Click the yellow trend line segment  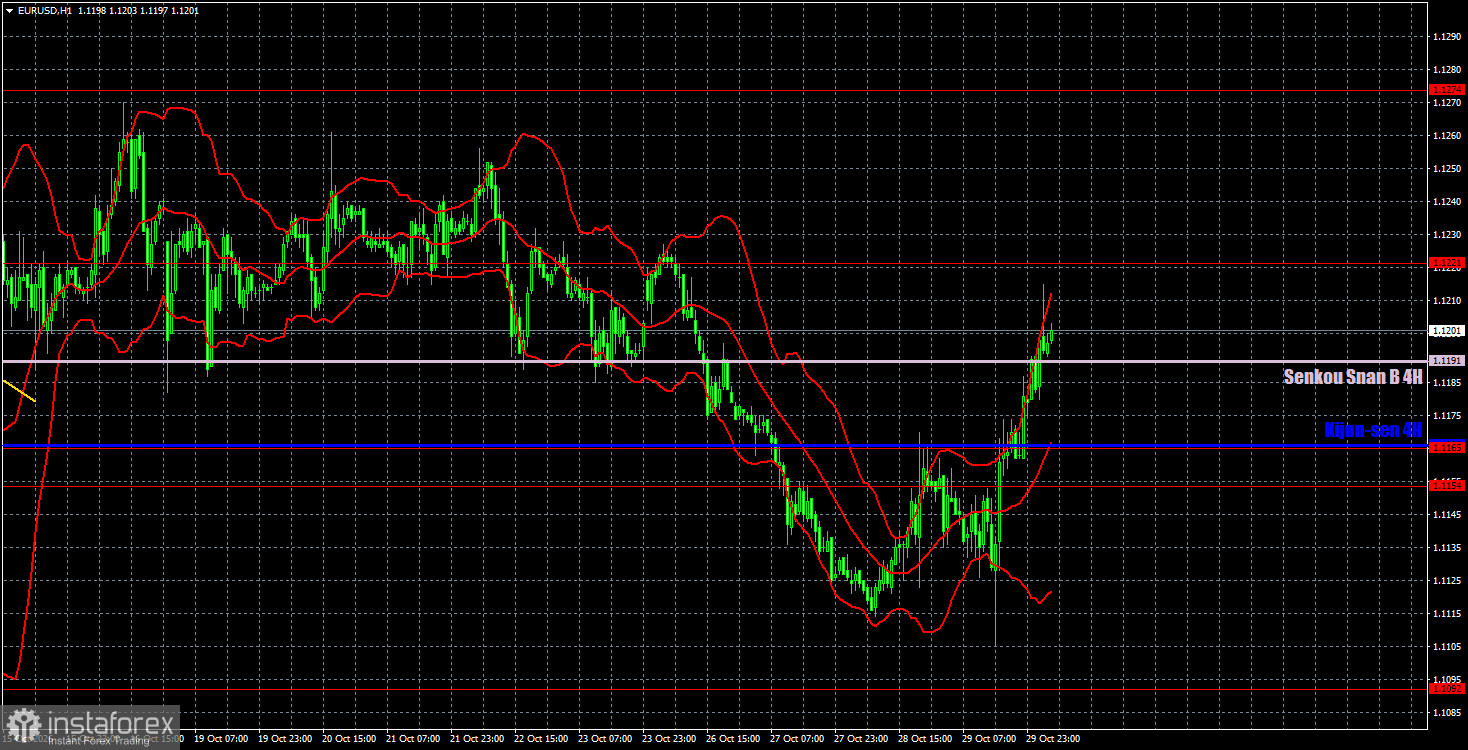point(19,391)
